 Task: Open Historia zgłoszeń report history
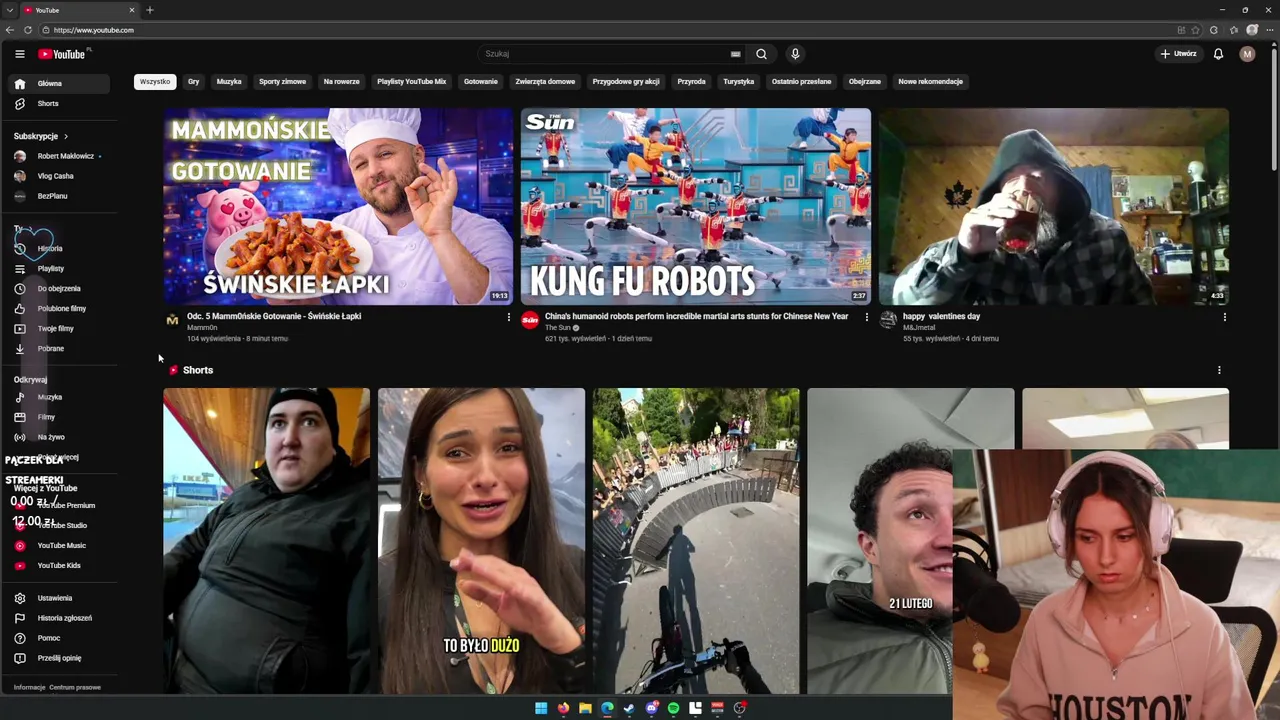pos(60,618)
